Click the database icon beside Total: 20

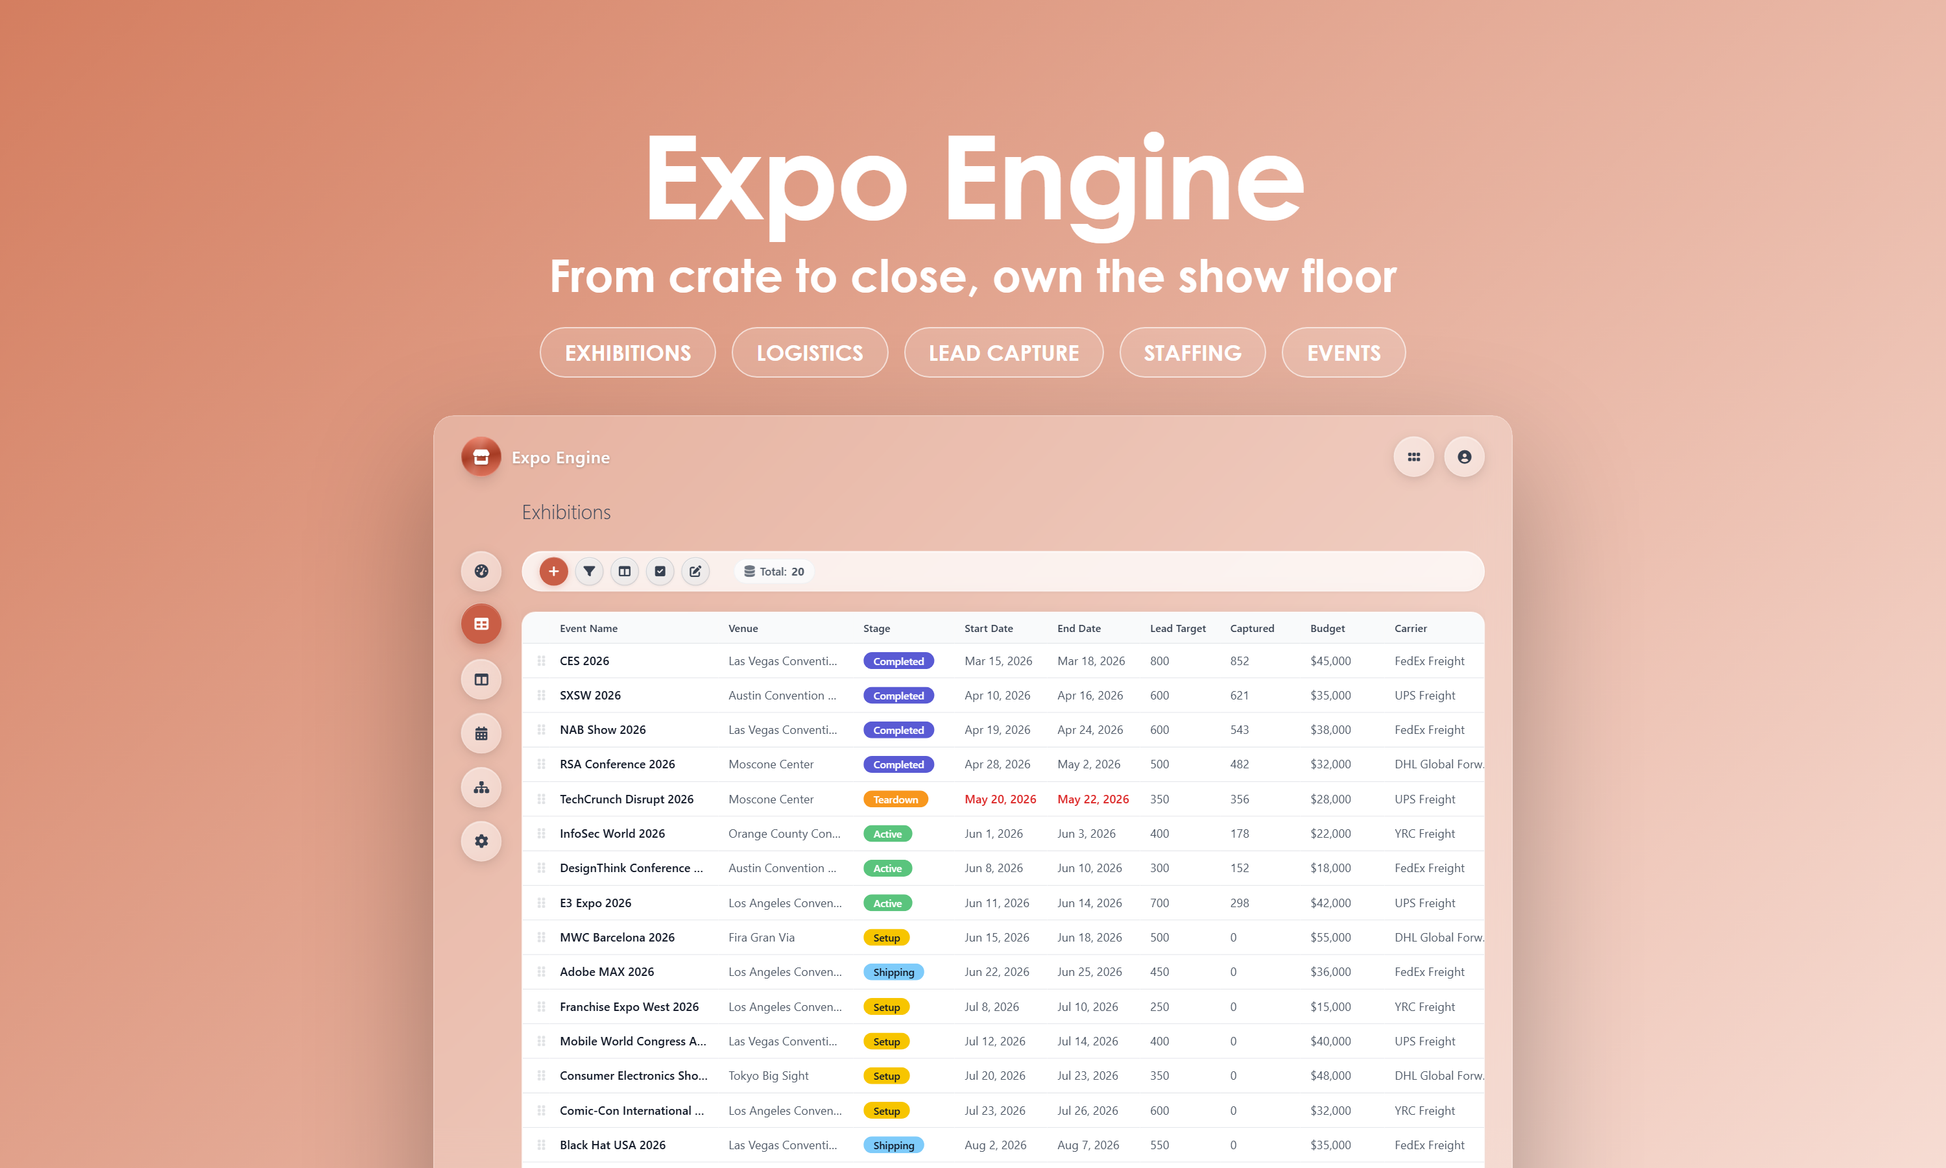click(749, 571)
